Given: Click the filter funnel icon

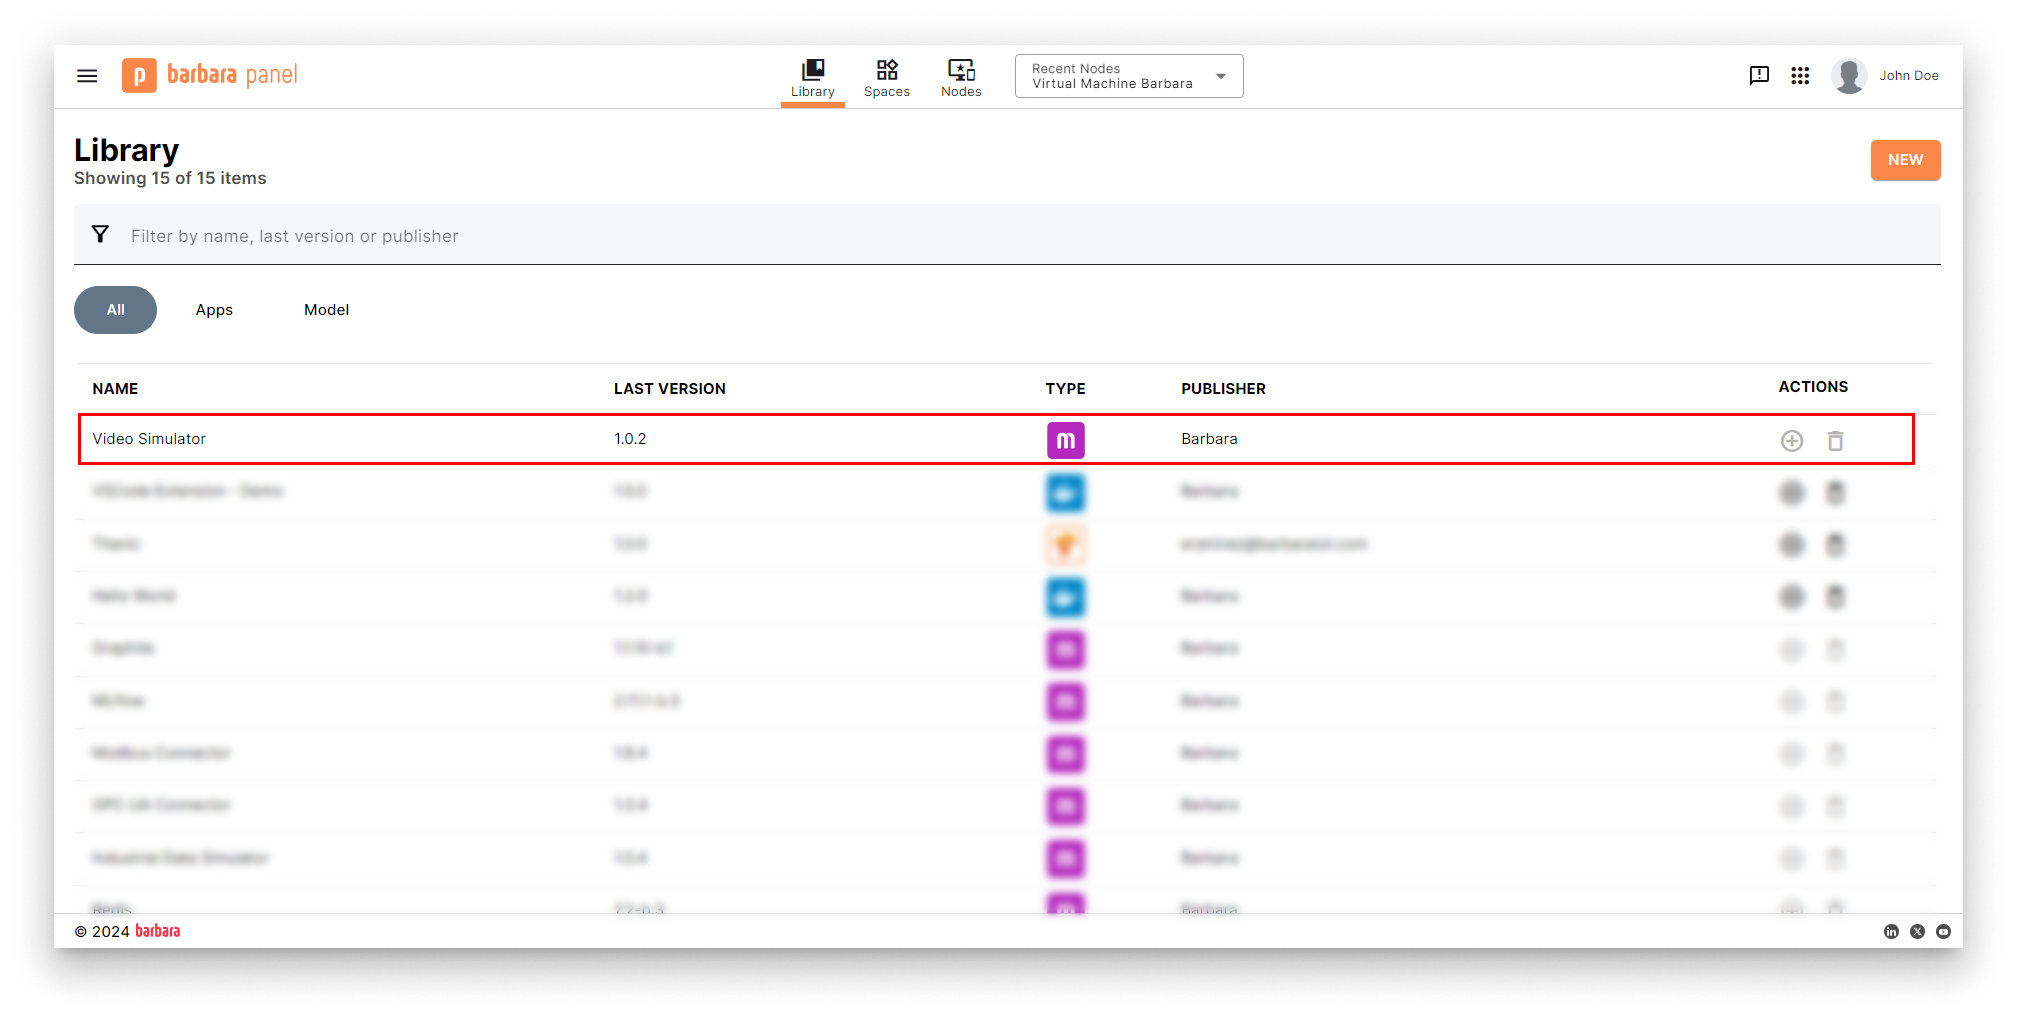Looking at the screenshot, I should (100, 235).
